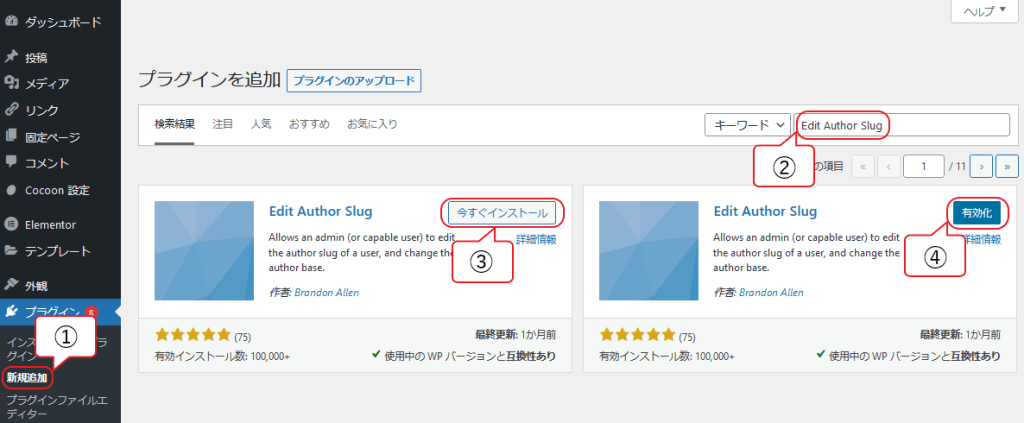Screen dimensions: 1024x423
Task: Jump to last results page arrow
Action: tap(1009, 166)
